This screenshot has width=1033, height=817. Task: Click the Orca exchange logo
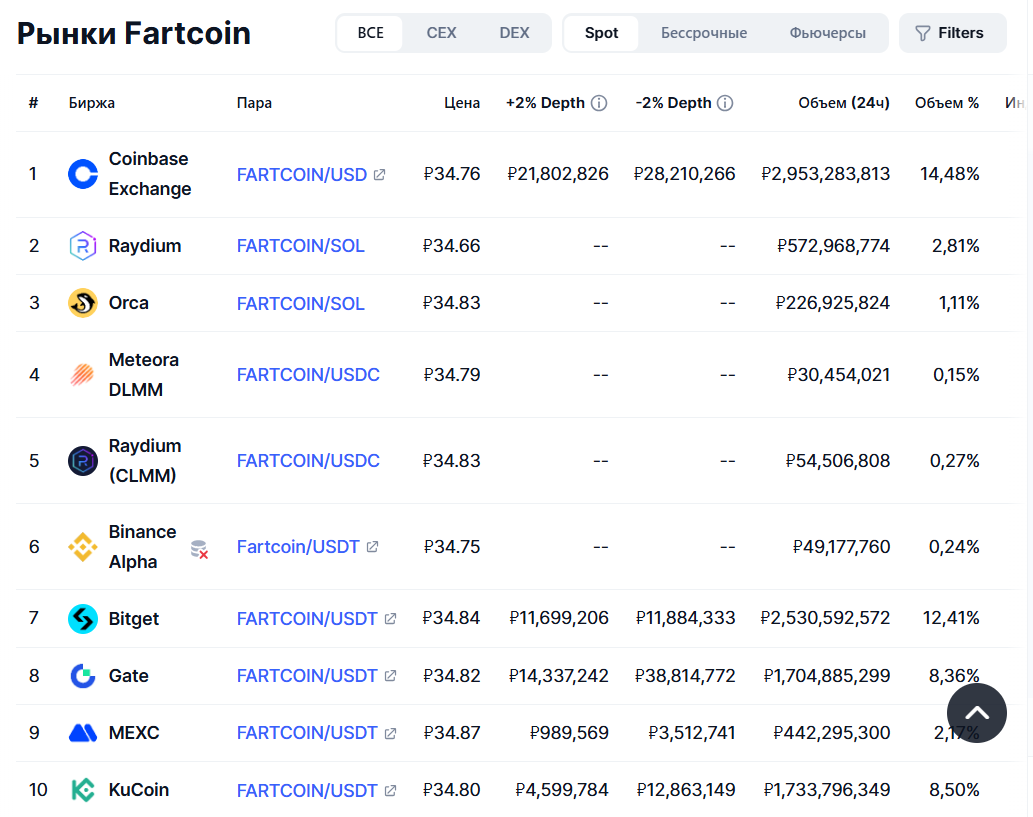(x=83, y=303)
